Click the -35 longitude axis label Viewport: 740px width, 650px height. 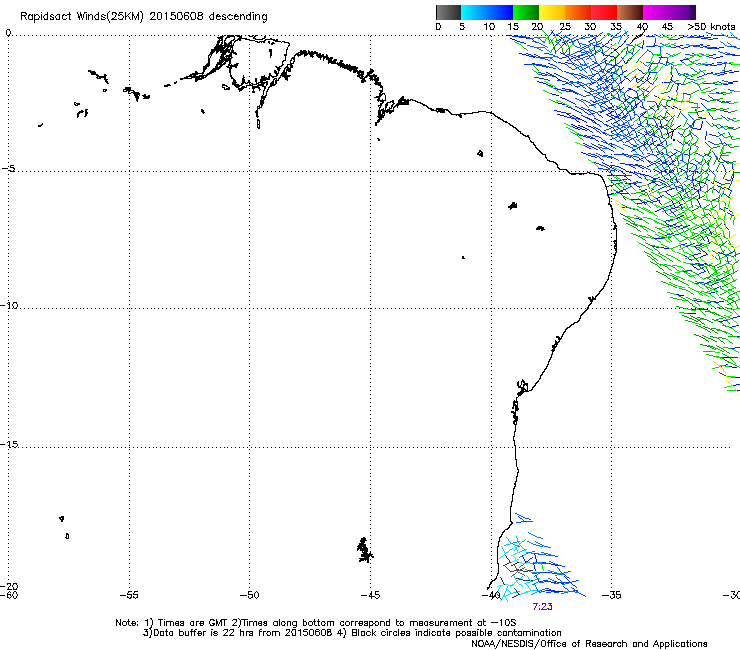[612, 595]
